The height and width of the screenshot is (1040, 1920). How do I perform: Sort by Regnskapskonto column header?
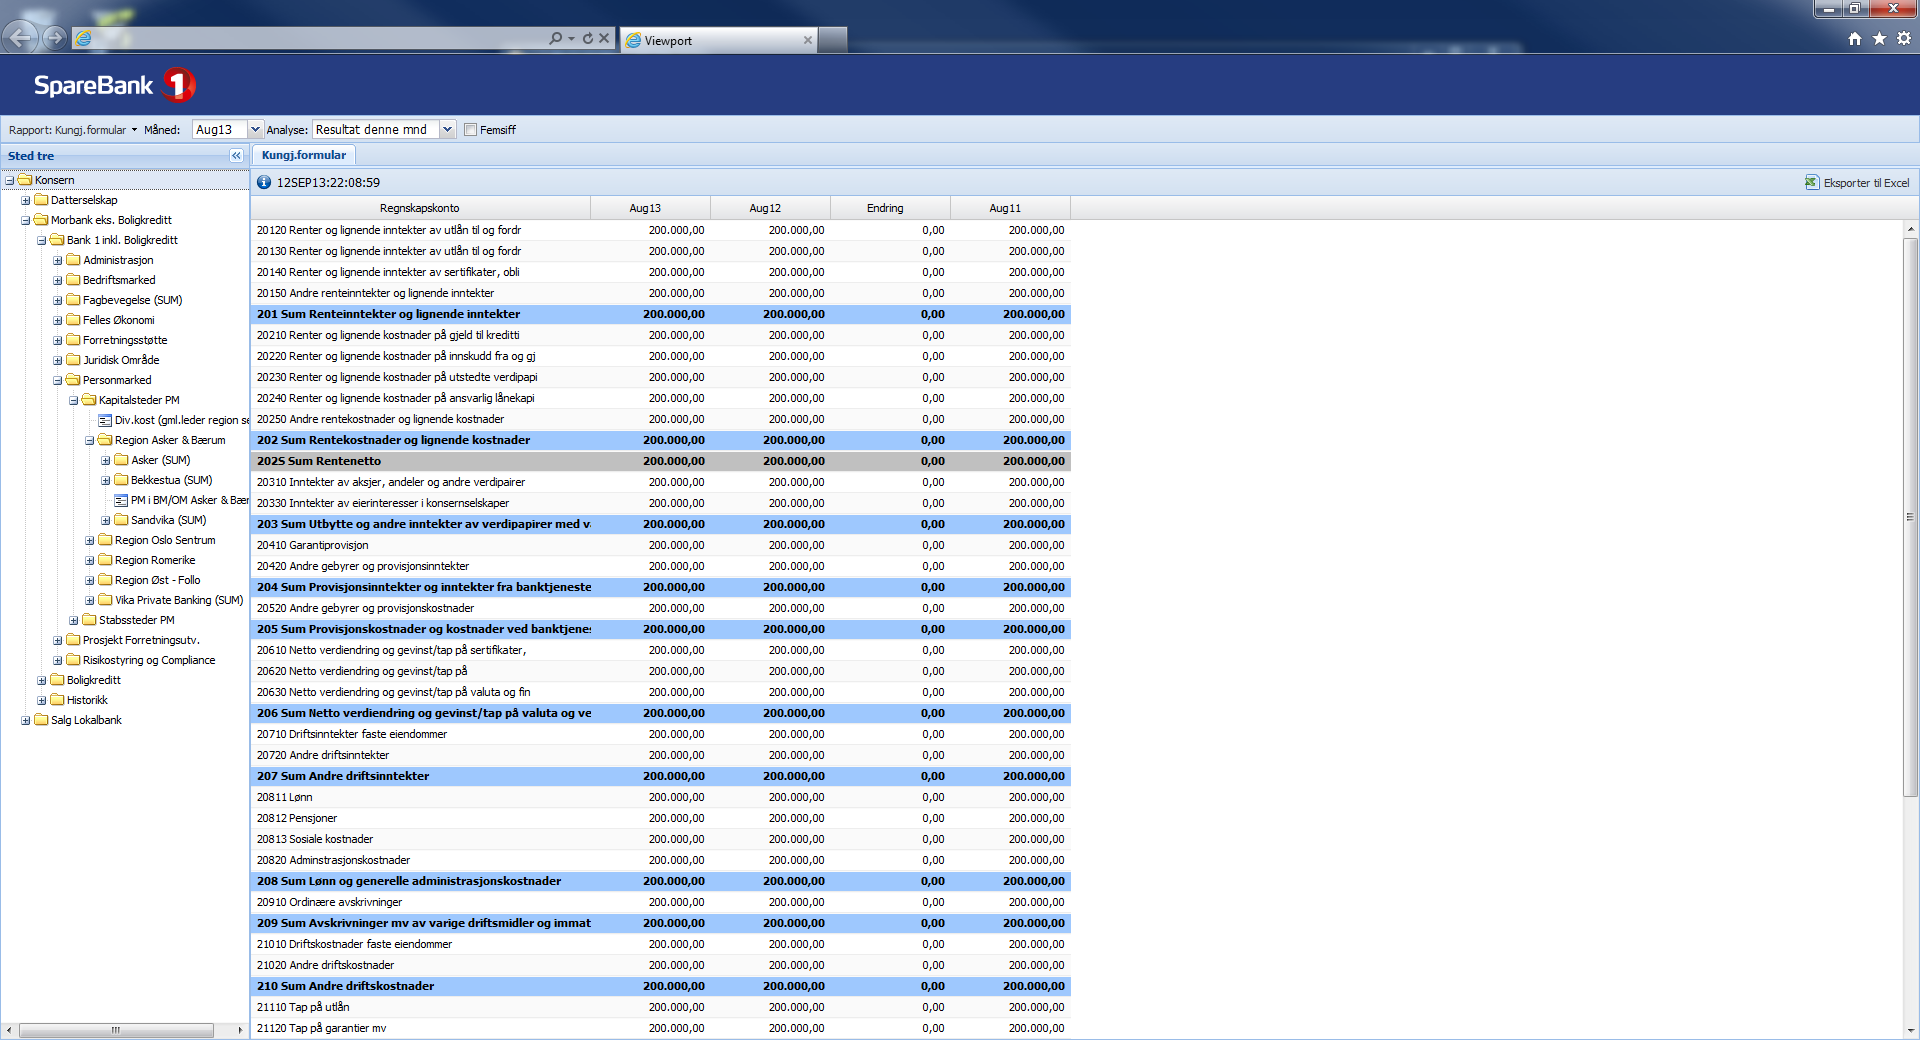(420, 208)
